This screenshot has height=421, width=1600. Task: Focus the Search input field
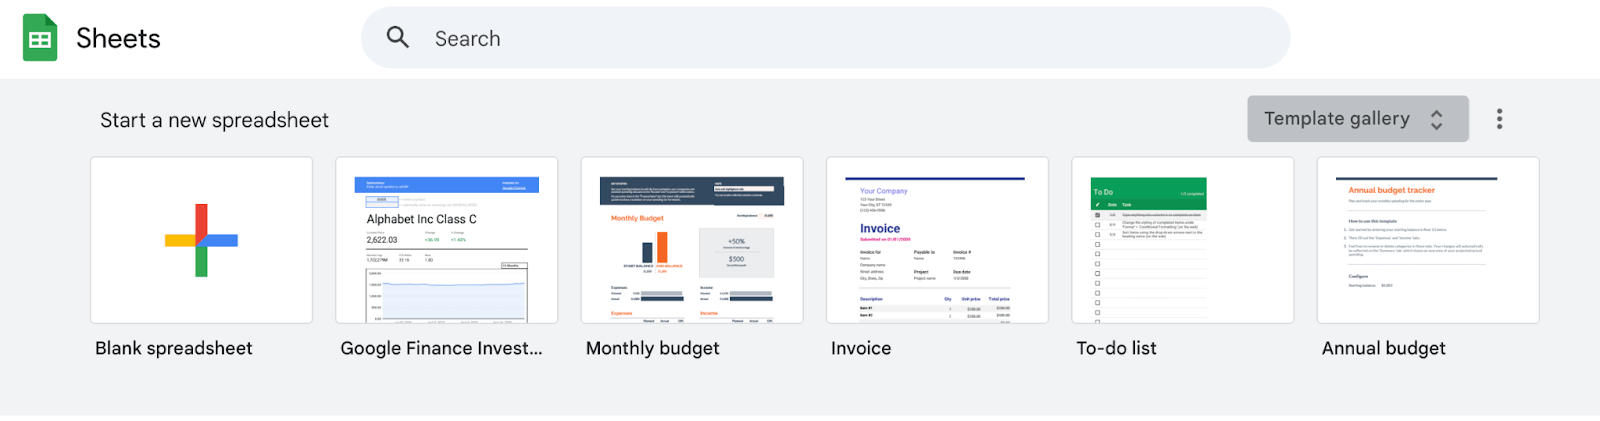[x=825, y=38]
